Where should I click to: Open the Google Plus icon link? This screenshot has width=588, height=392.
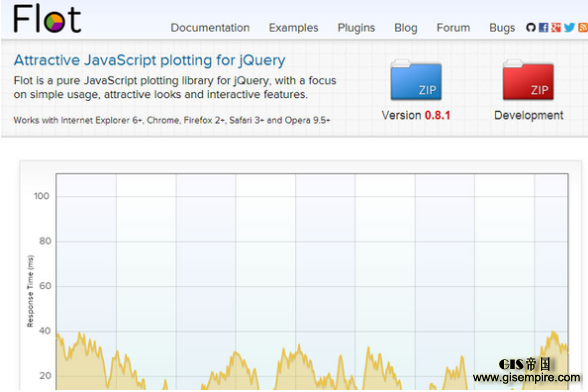click(x=556, y=27)
